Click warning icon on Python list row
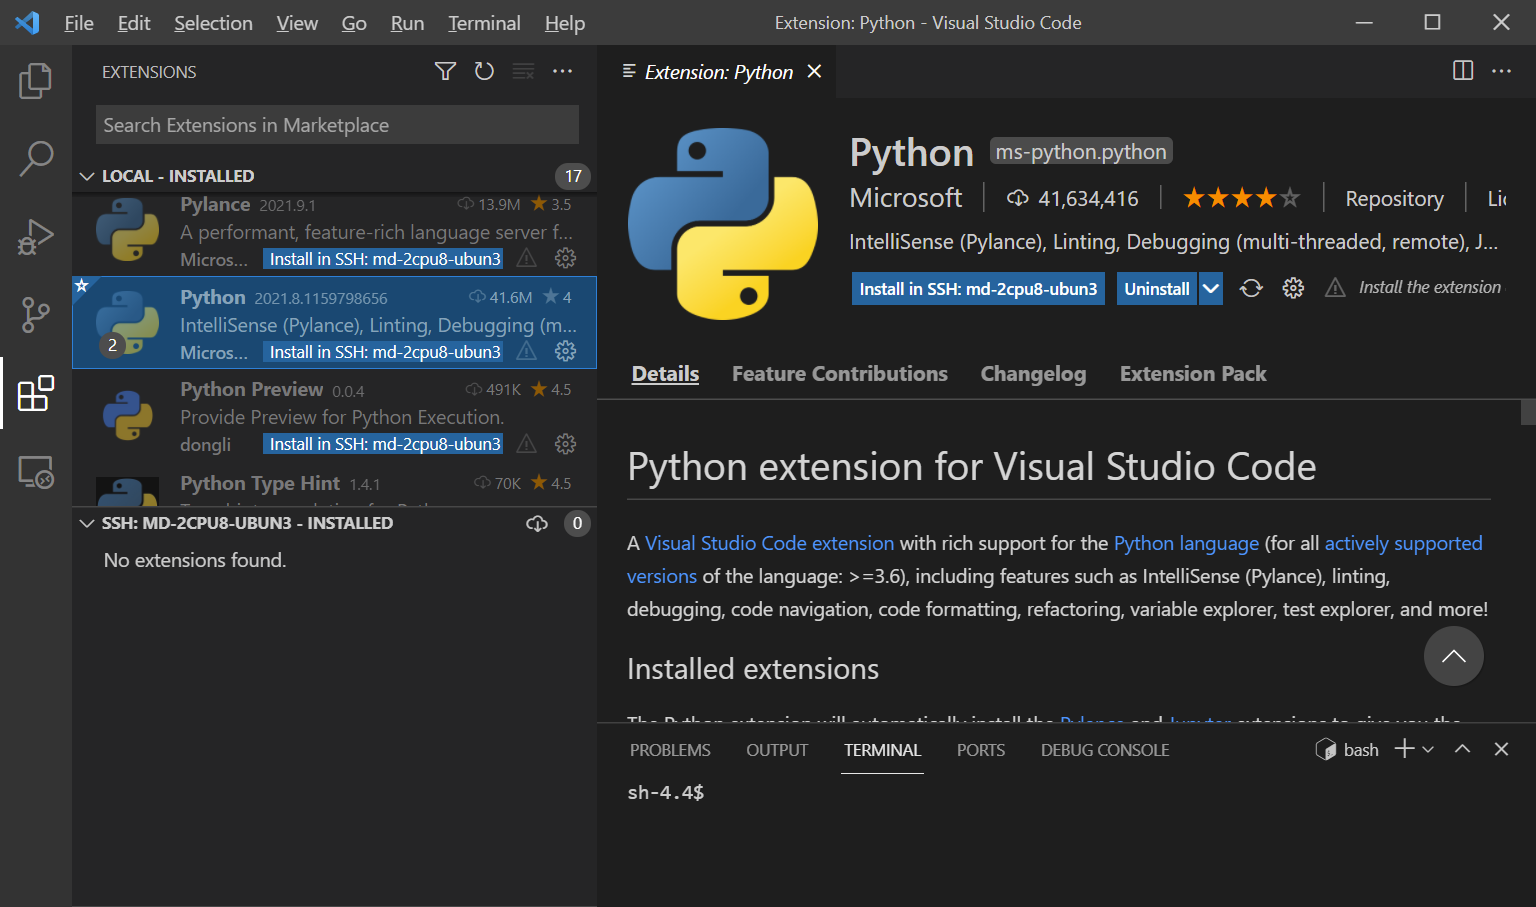The width and height of the screenshot is (1536, 907). tap(526, 351)
